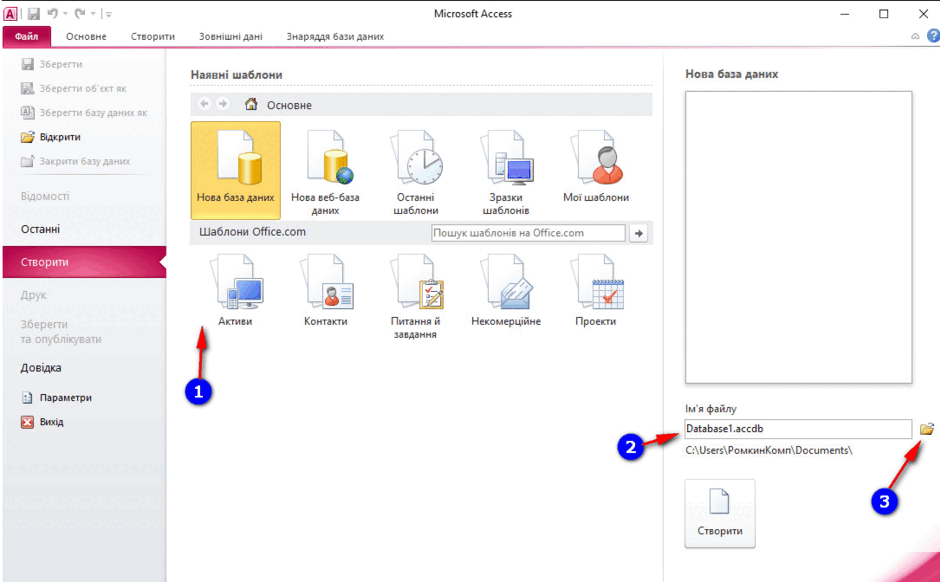Click Зберегти об'єкт як
The image size is (940, 582).
[74, 88]
